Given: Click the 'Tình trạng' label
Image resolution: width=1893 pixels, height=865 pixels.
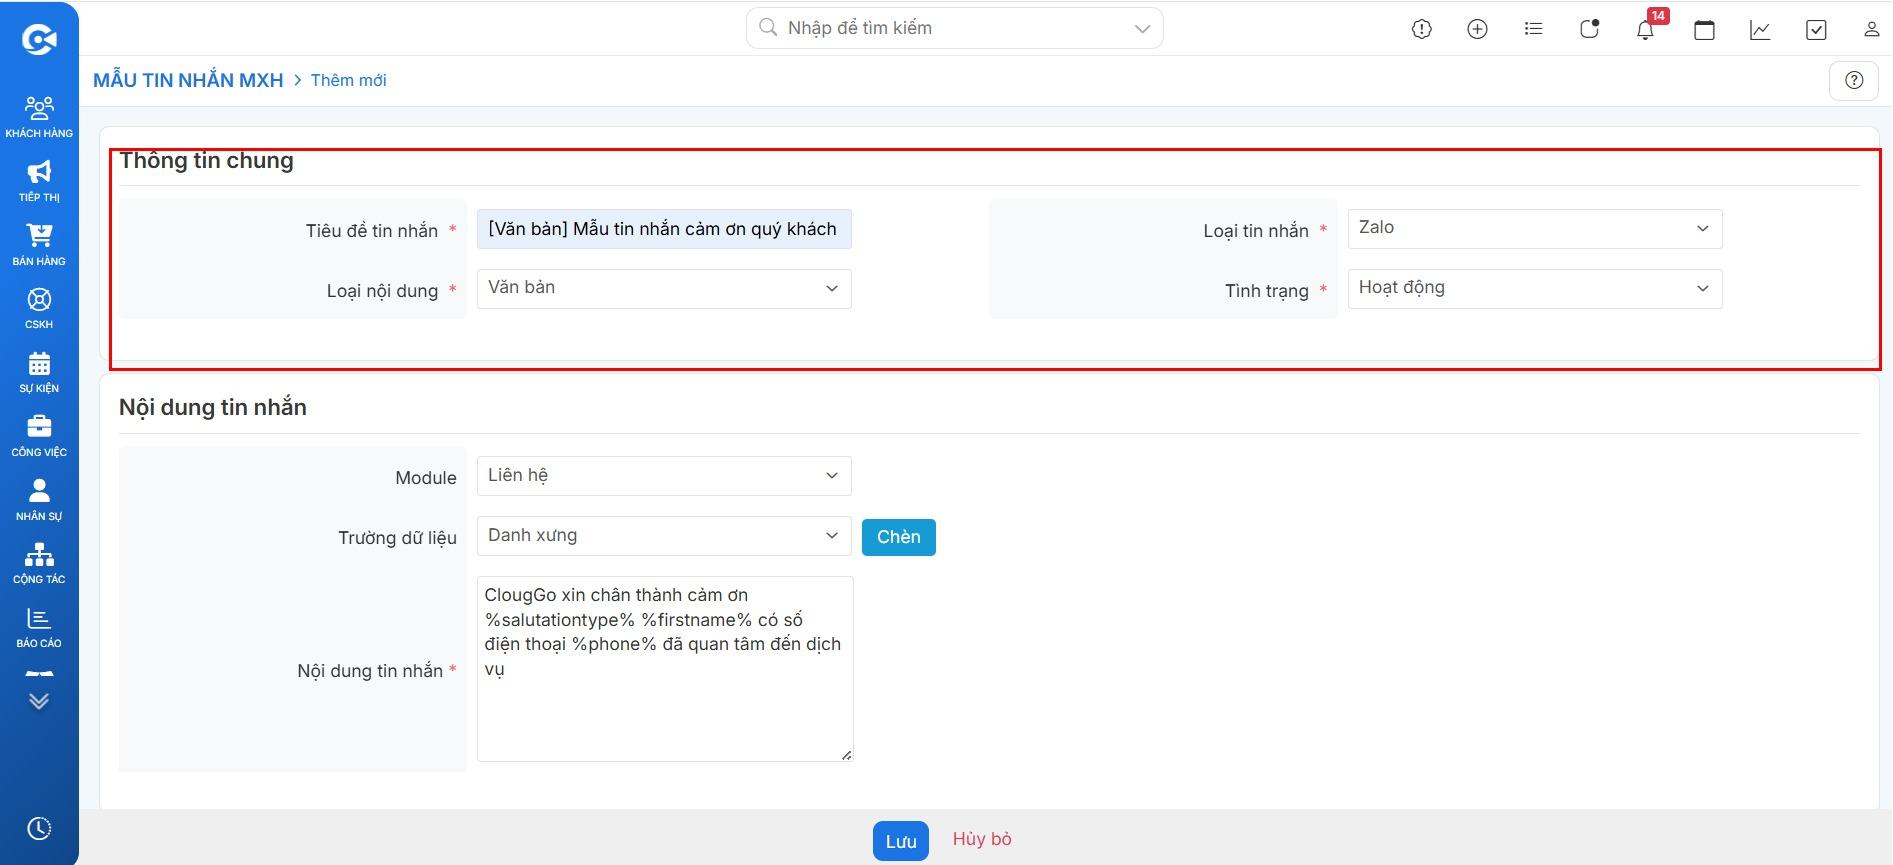Looking at the screenshot, I should click(1267, 291).
